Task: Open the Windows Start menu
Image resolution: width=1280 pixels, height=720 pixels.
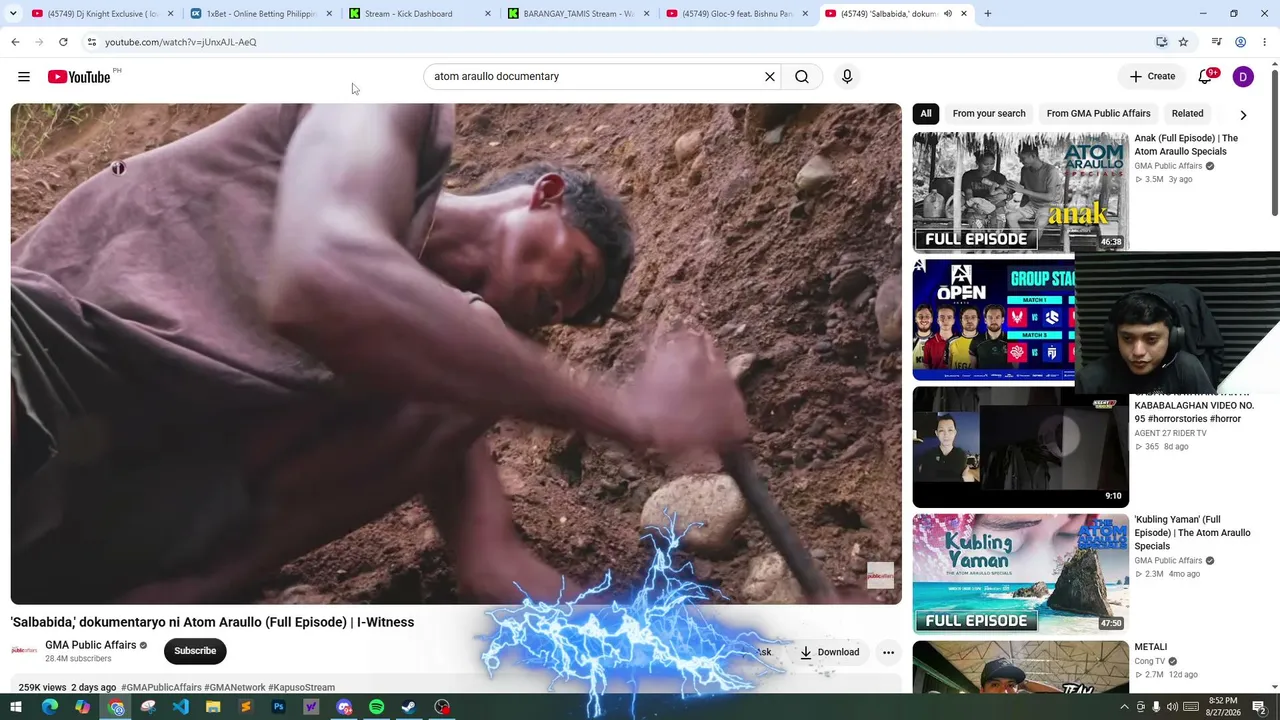Action: tap(16, 707)
